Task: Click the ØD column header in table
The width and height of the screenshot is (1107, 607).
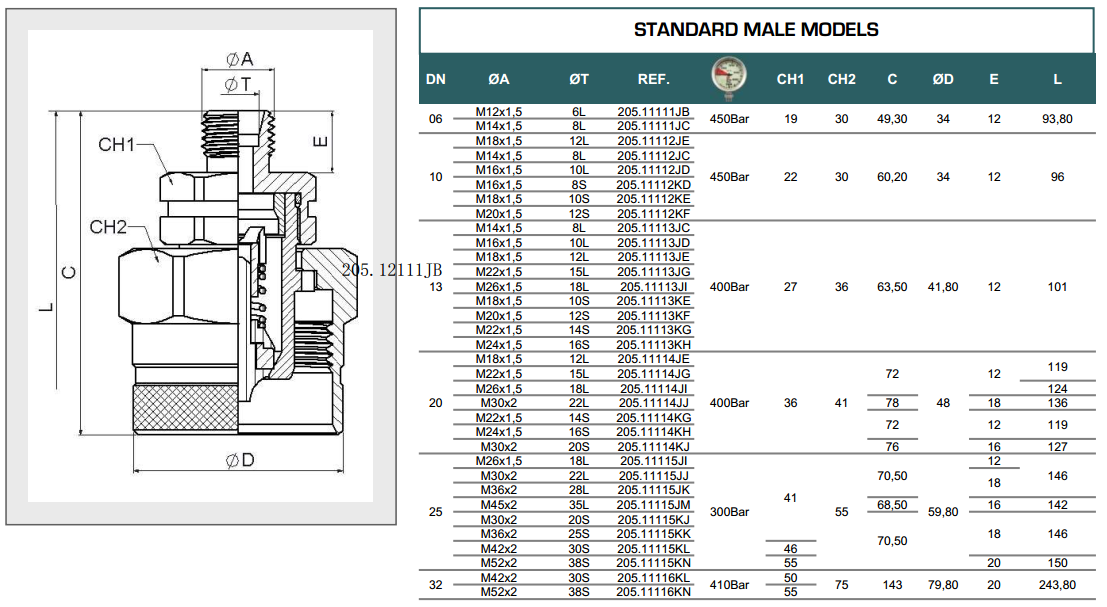Action: pos(942,80)
